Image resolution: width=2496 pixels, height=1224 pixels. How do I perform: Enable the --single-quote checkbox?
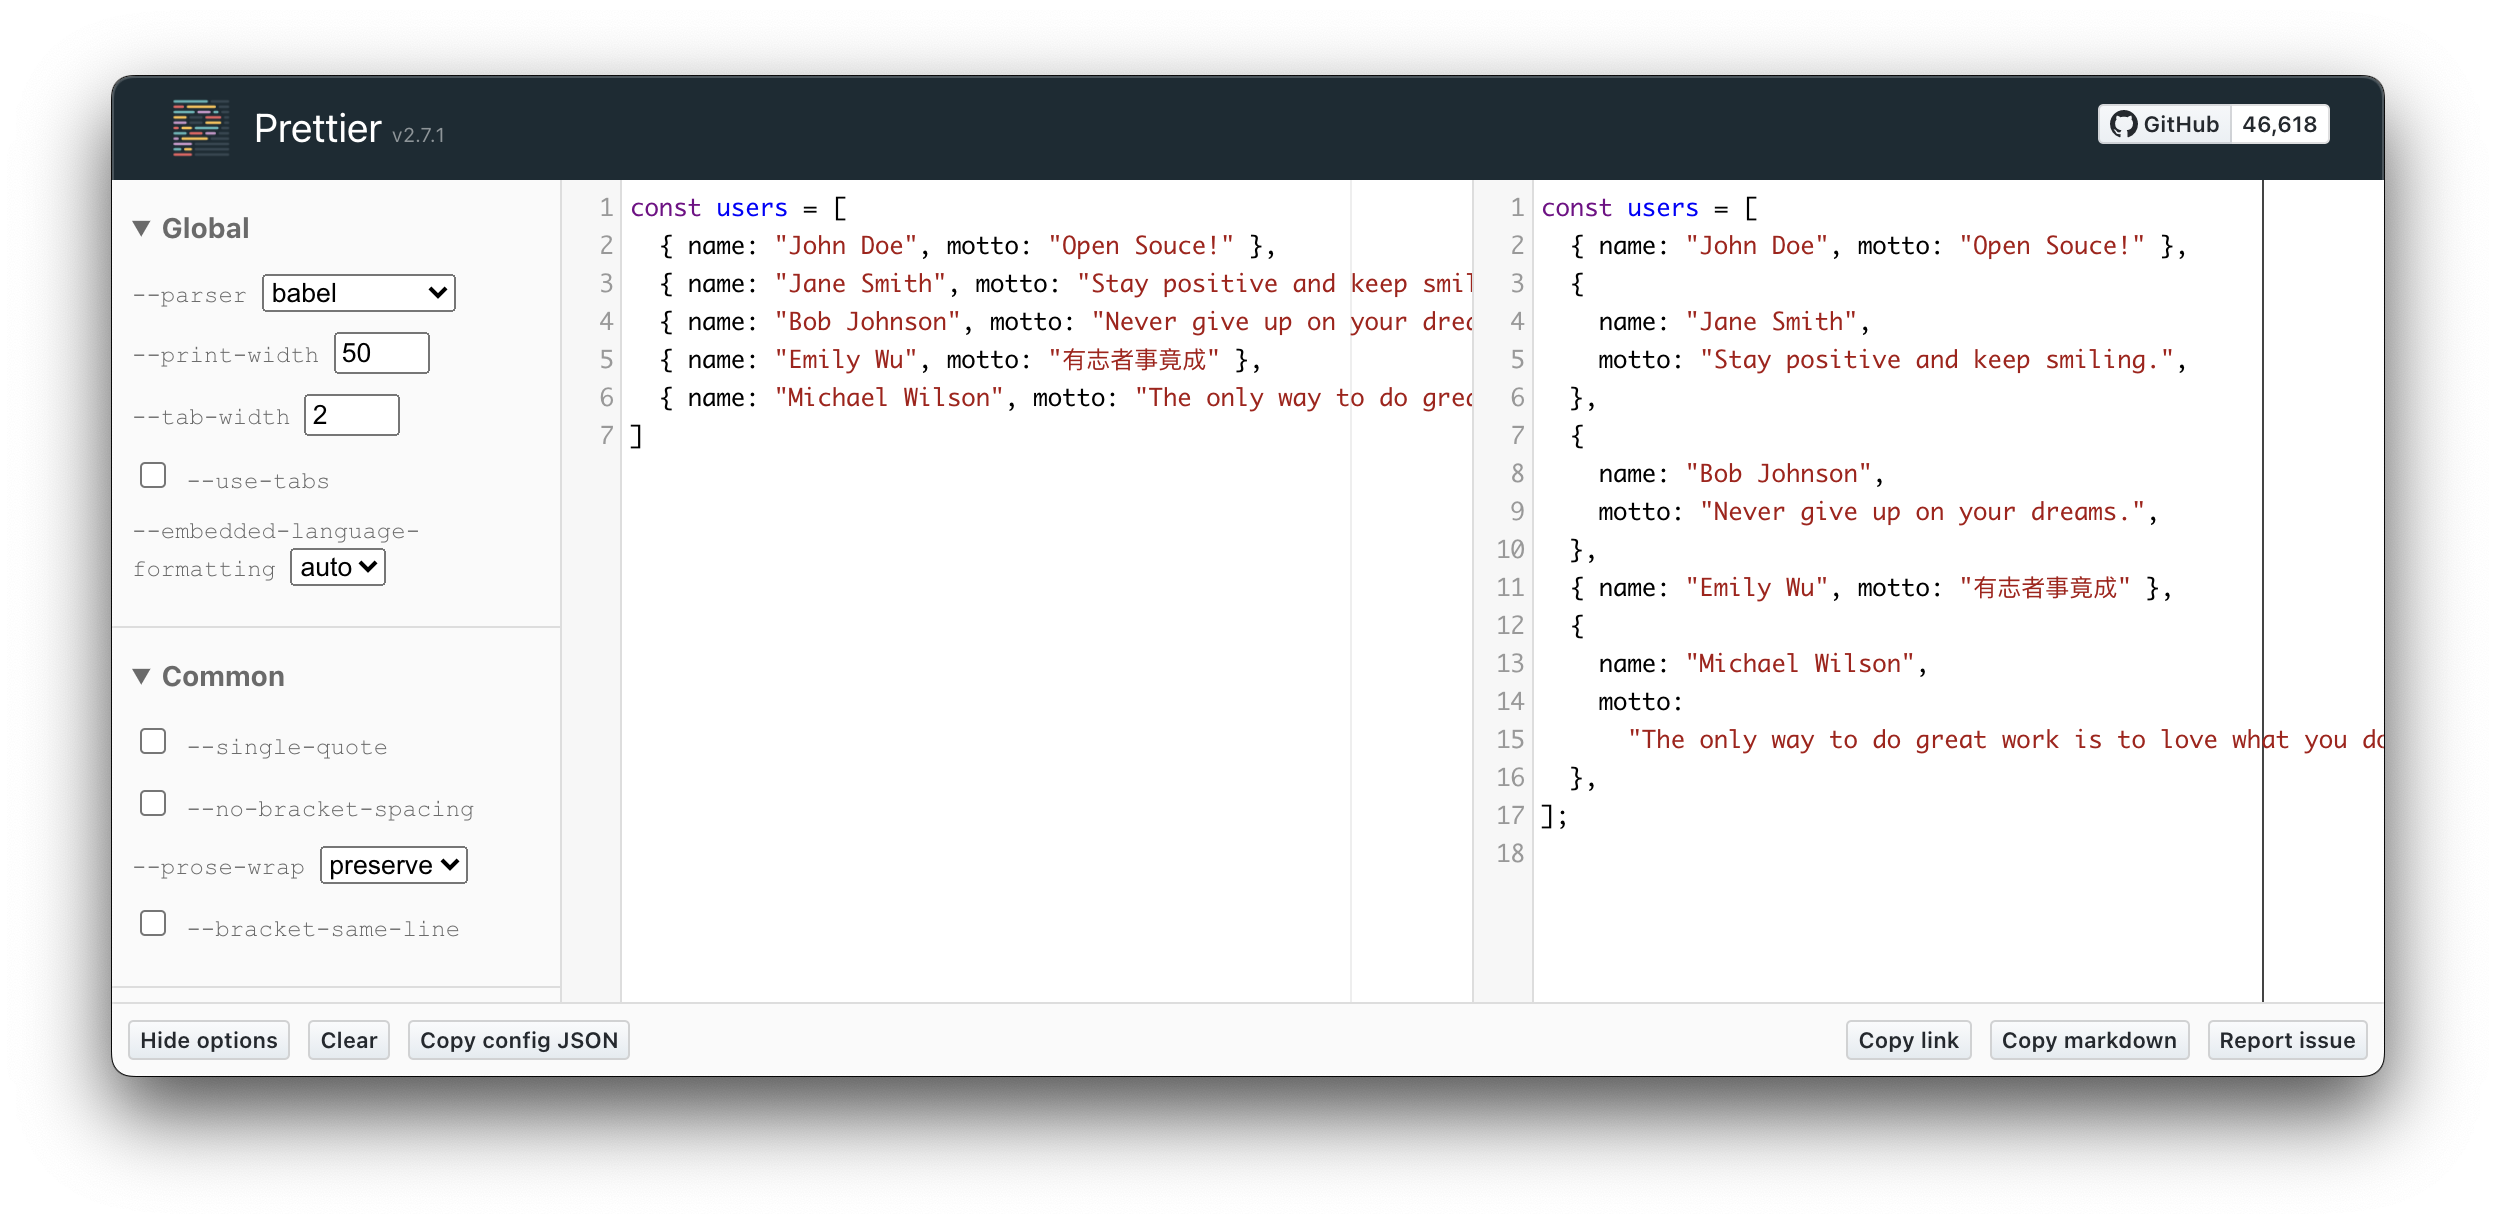click(153, 741)
